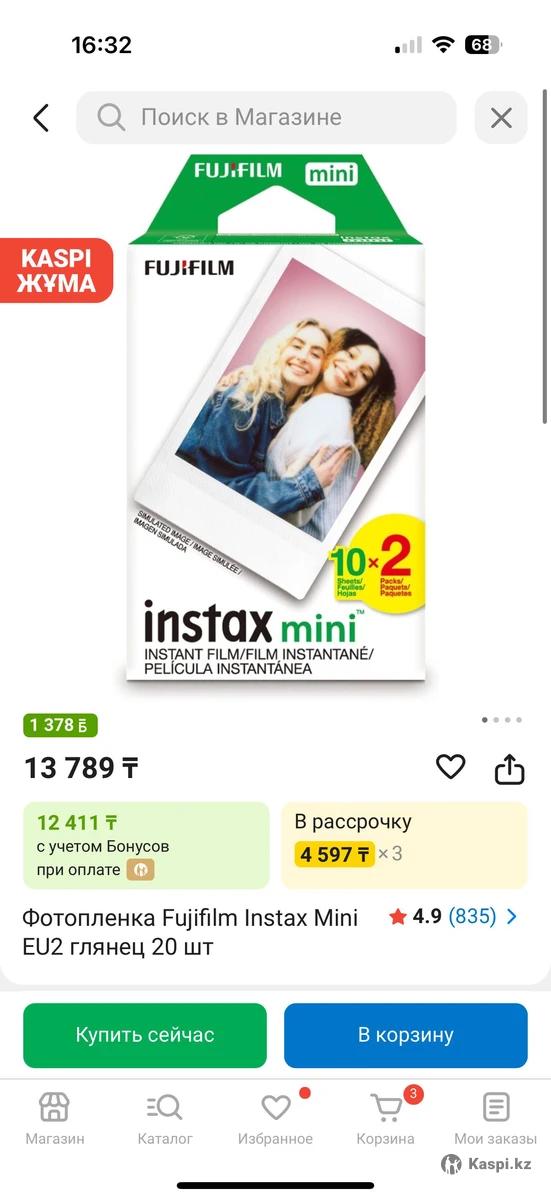The width and height of the screenshot is (551, 1200).
Task: Switch to the Магазин tab
Action: [x=55, y=1118]
